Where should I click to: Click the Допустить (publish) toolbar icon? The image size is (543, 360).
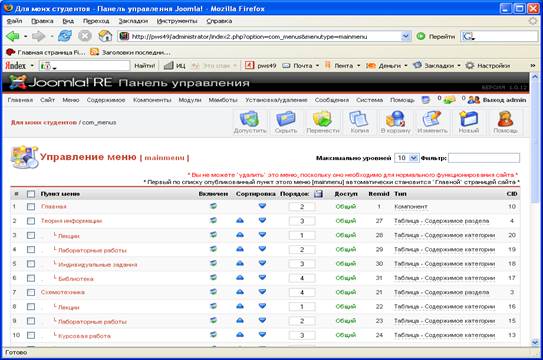tap(250, 122)
